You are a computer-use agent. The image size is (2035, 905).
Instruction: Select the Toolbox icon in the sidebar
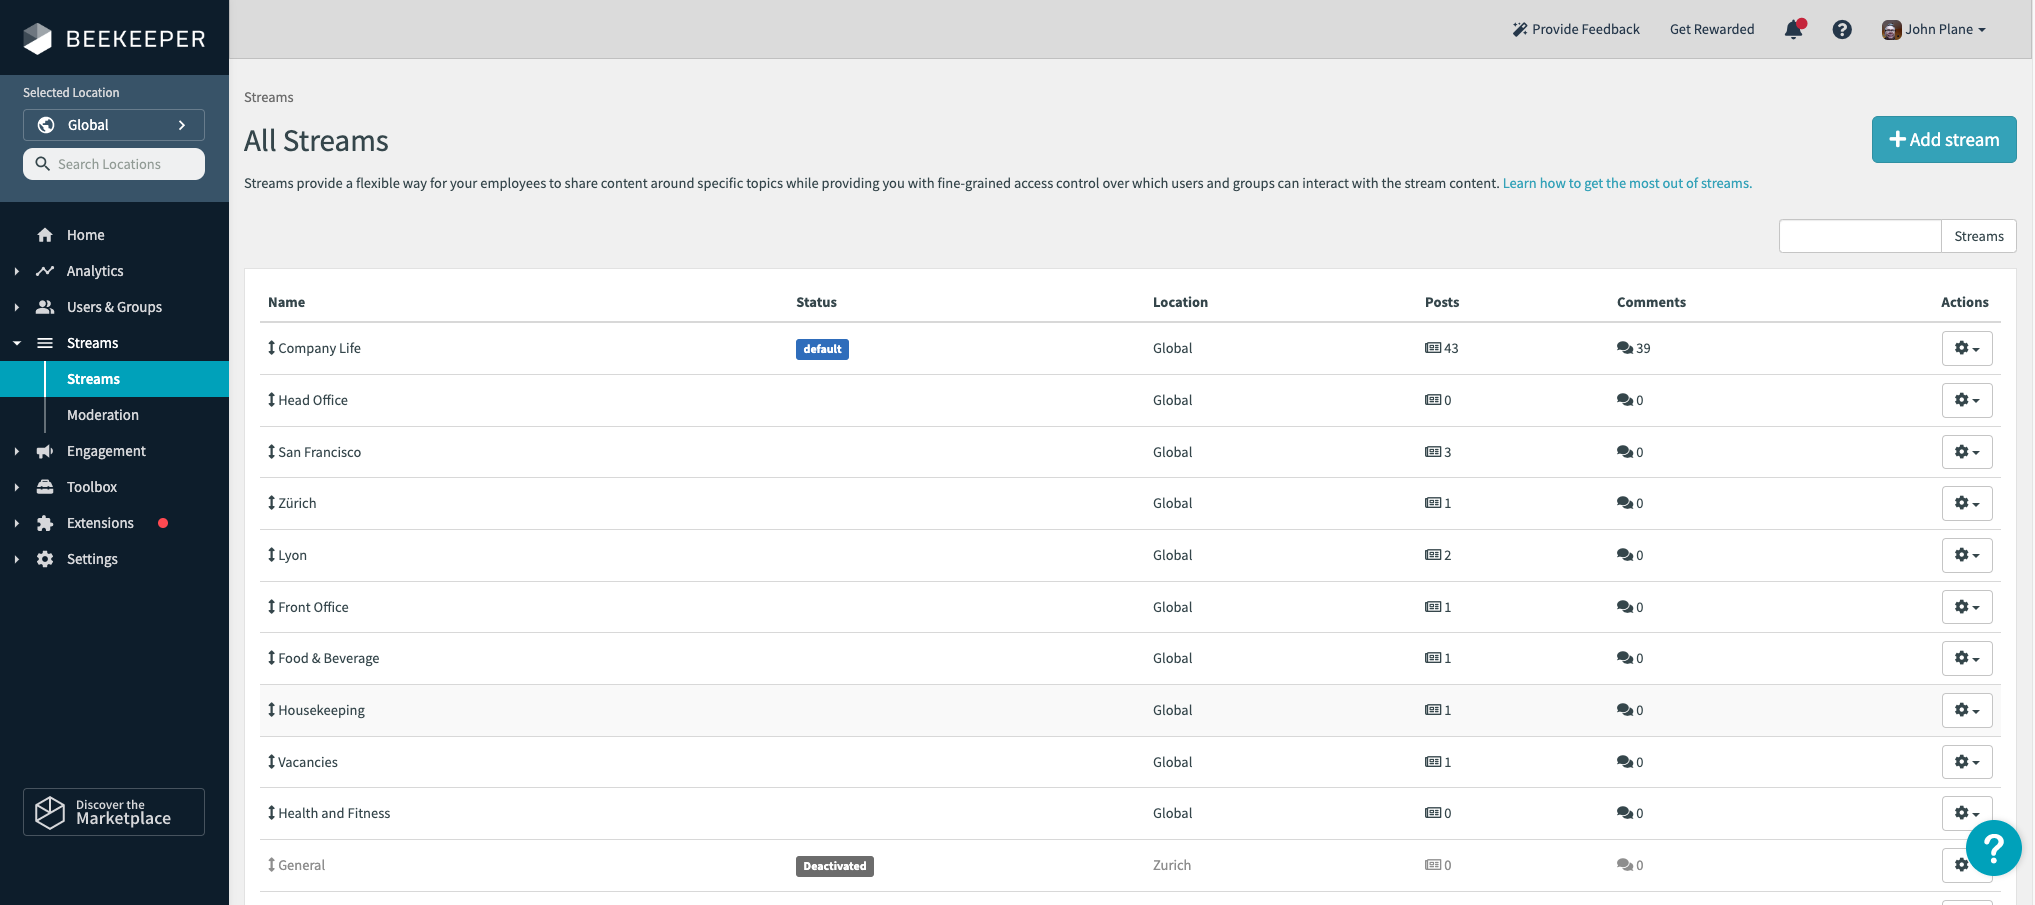tap(45, 486)
